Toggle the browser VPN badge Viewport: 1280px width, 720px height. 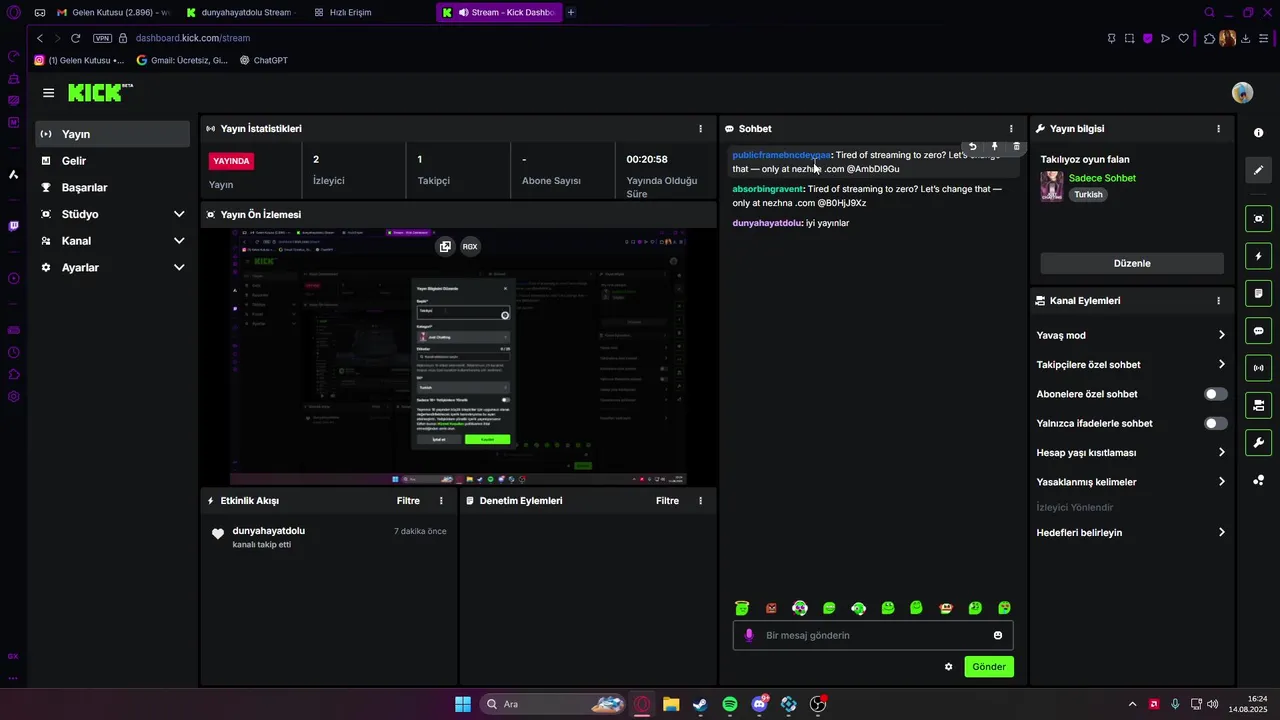pyautogui.click(x=102, y=38)
